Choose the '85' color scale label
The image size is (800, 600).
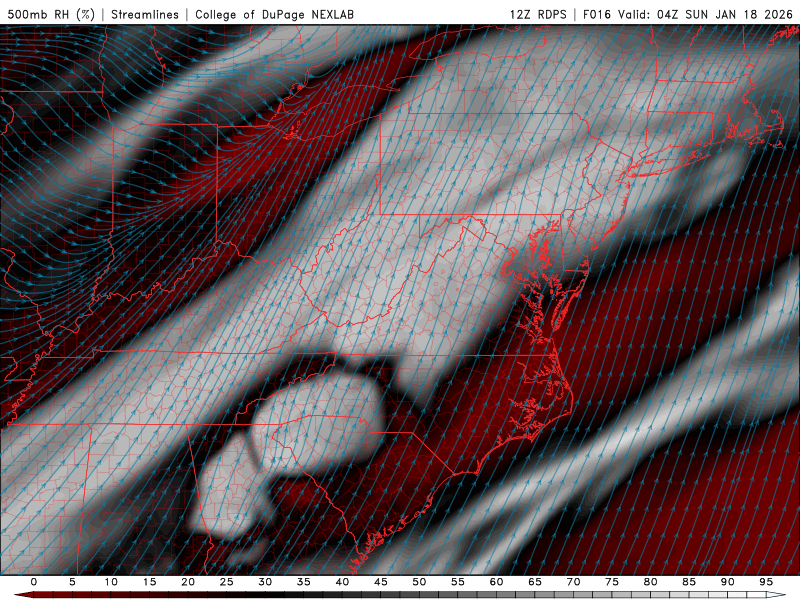tap(689, 582)
